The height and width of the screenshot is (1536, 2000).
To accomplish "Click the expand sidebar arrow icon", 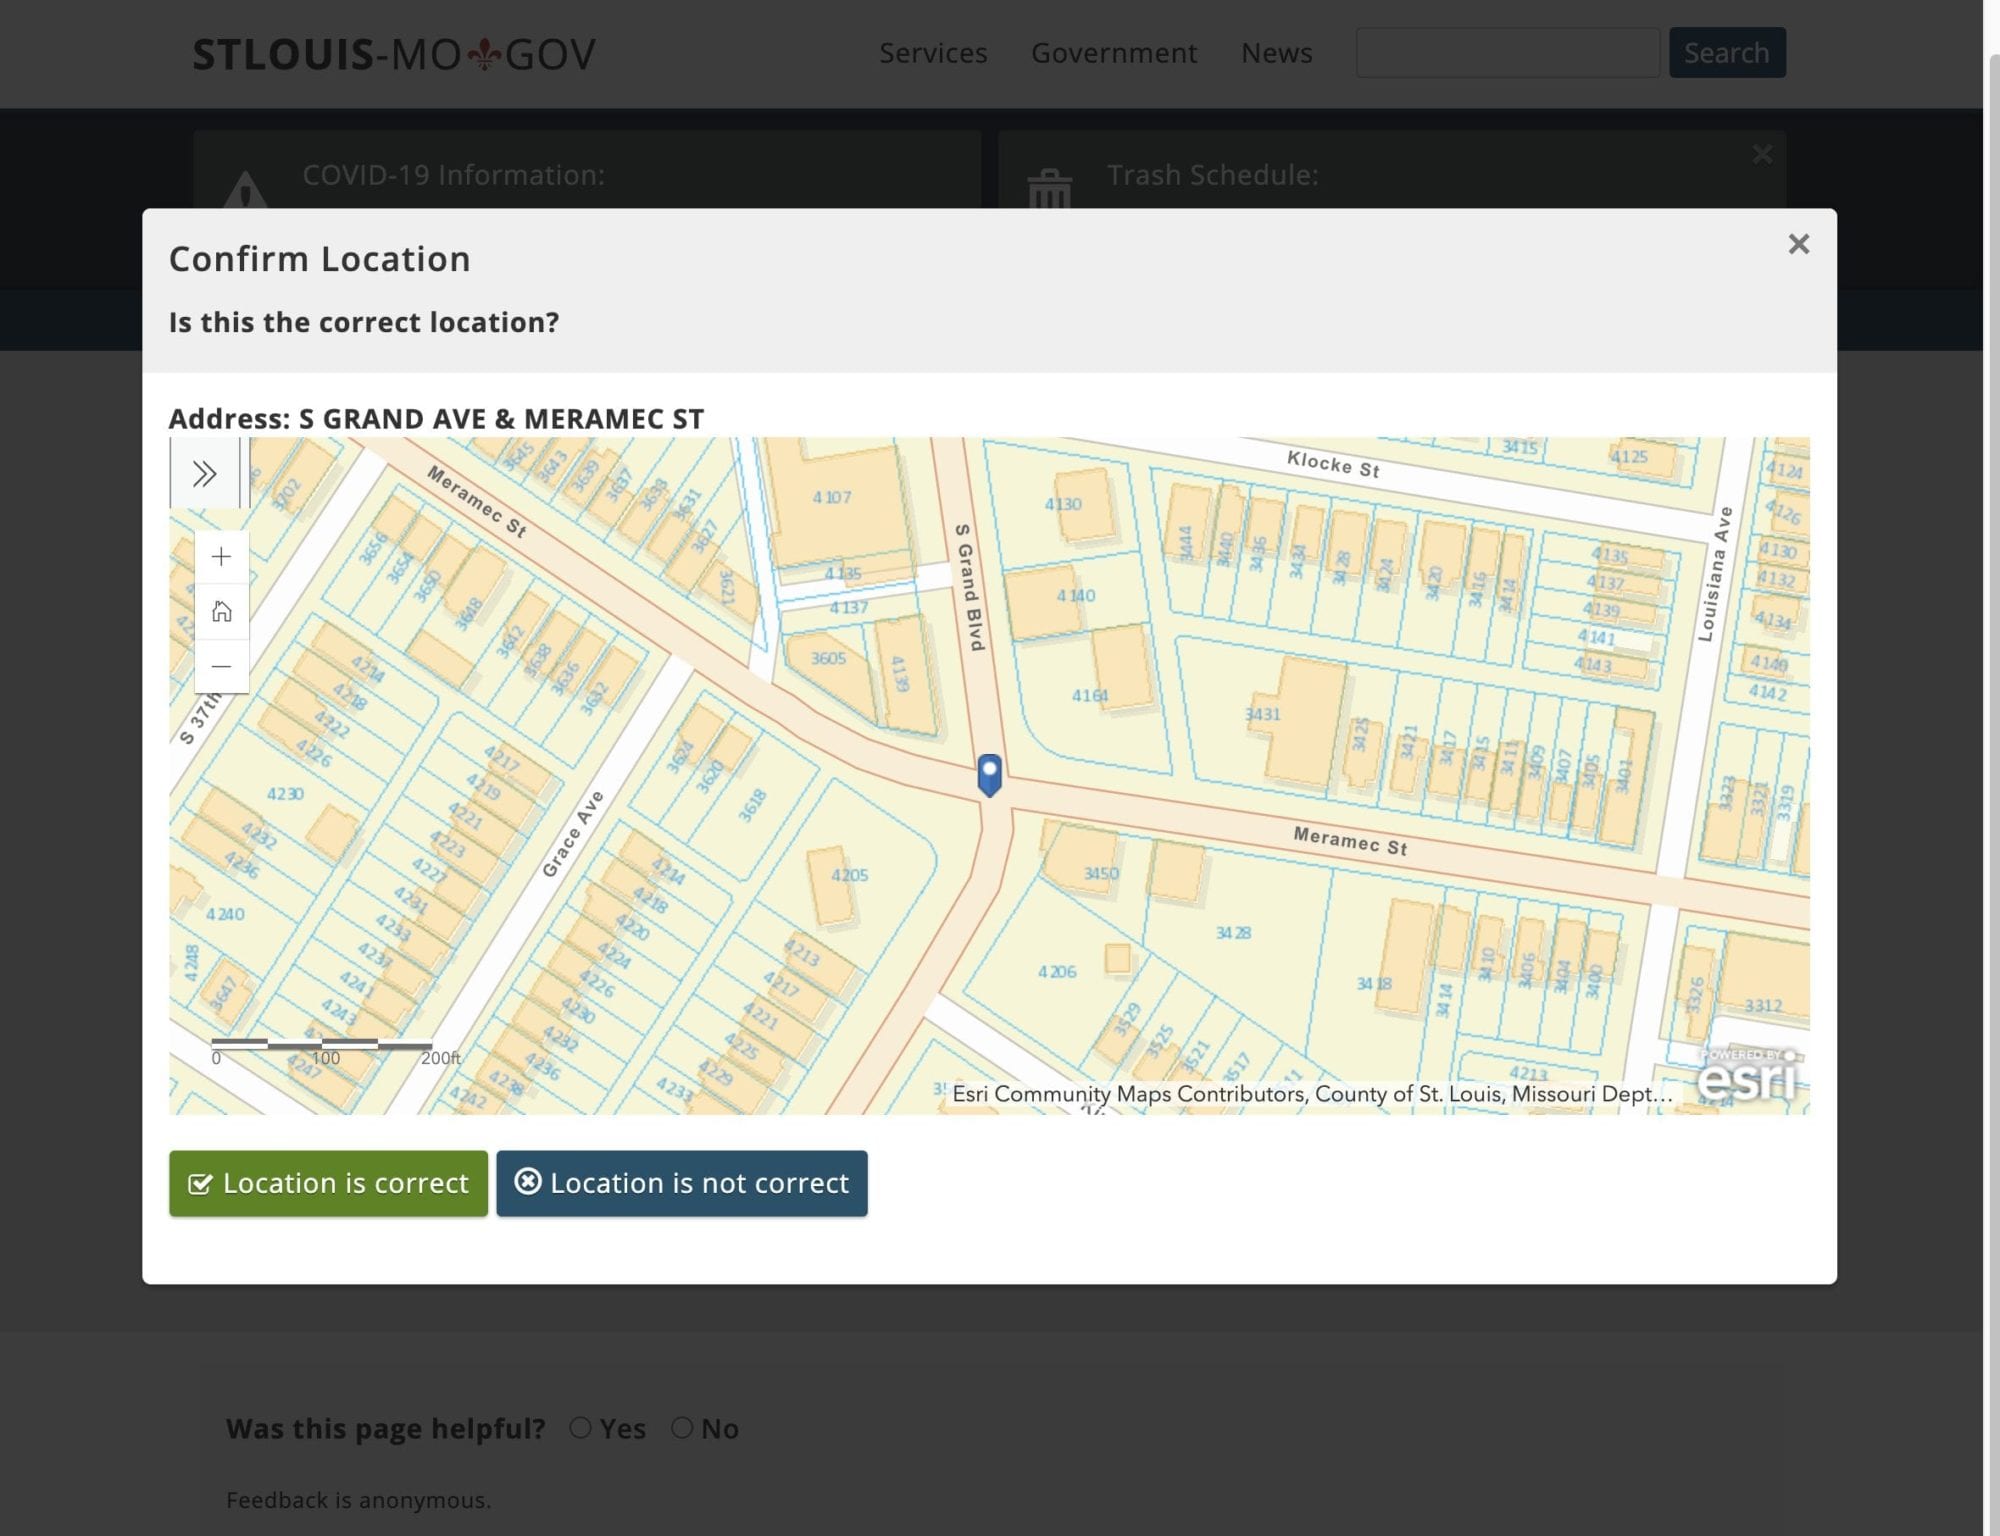I will [202, 471].
